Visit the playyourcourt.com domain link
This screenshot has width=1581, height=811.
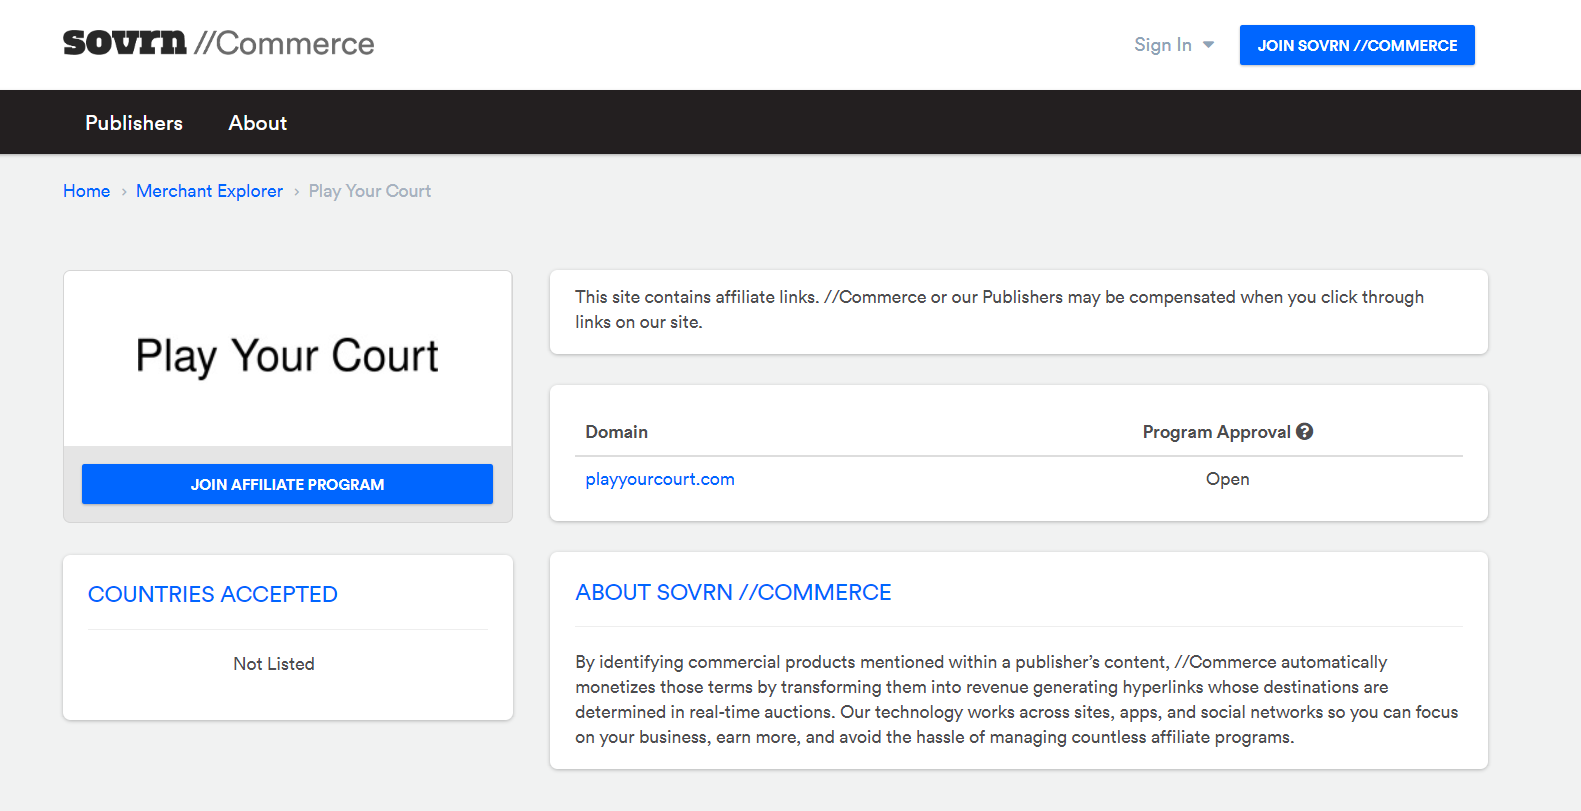[659, 479]
